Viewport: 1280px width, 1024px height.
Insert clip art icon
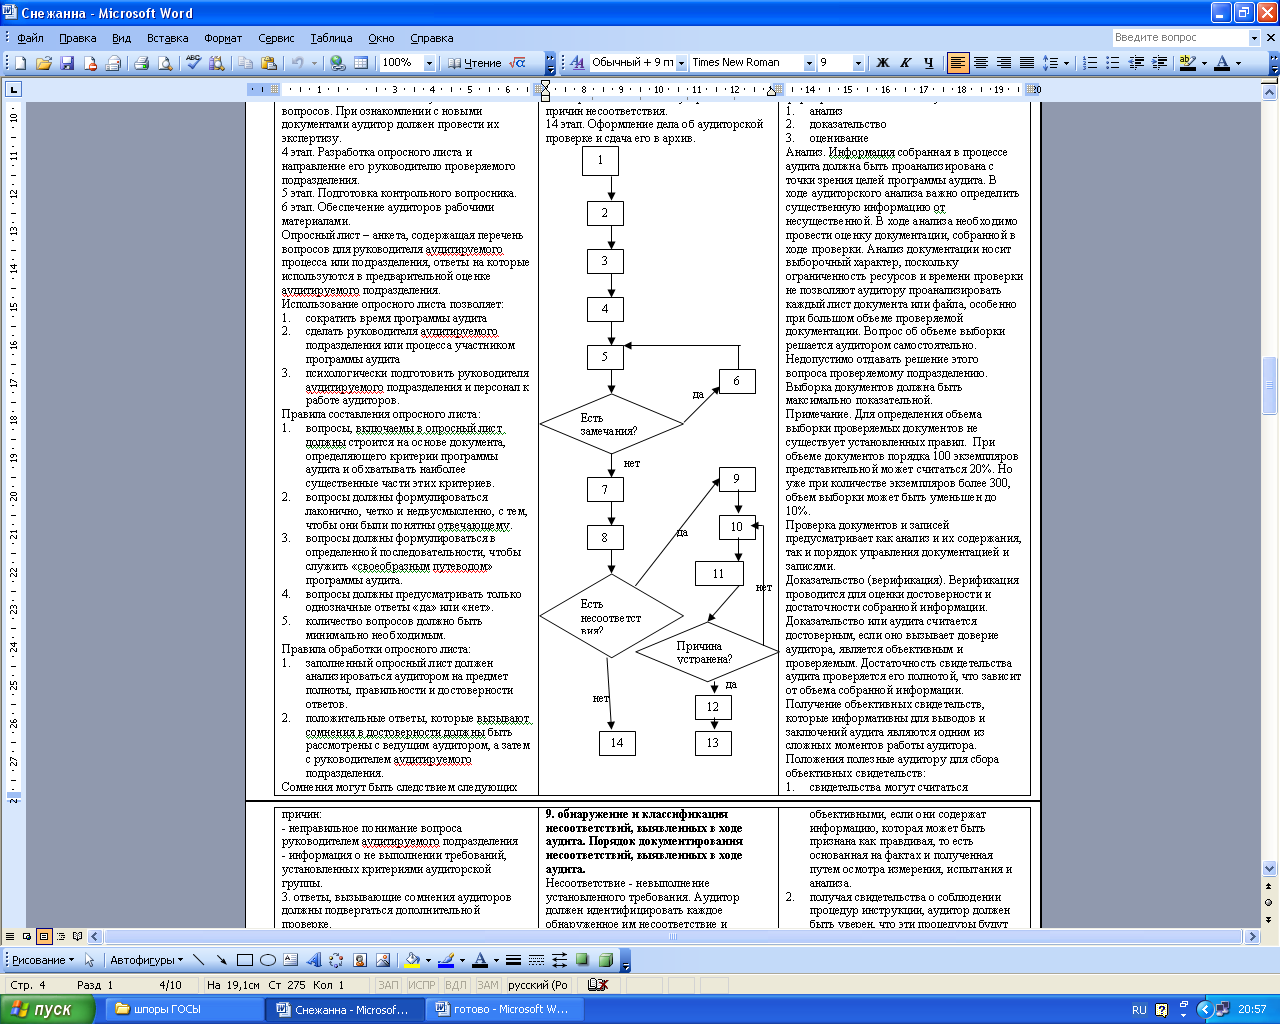[359, 960]
